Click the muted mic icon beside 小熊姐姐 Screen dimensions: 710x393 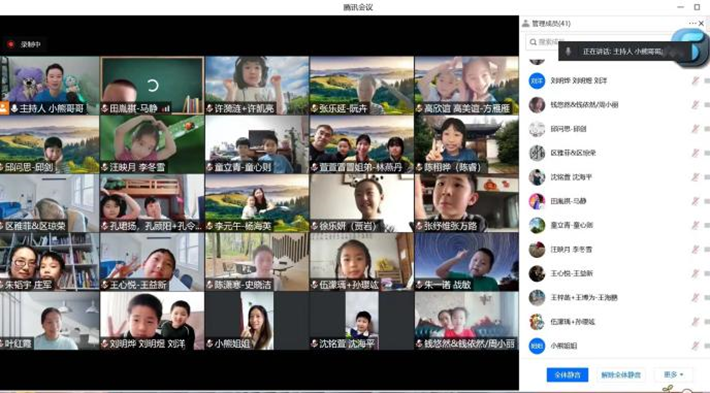[210, 344]
